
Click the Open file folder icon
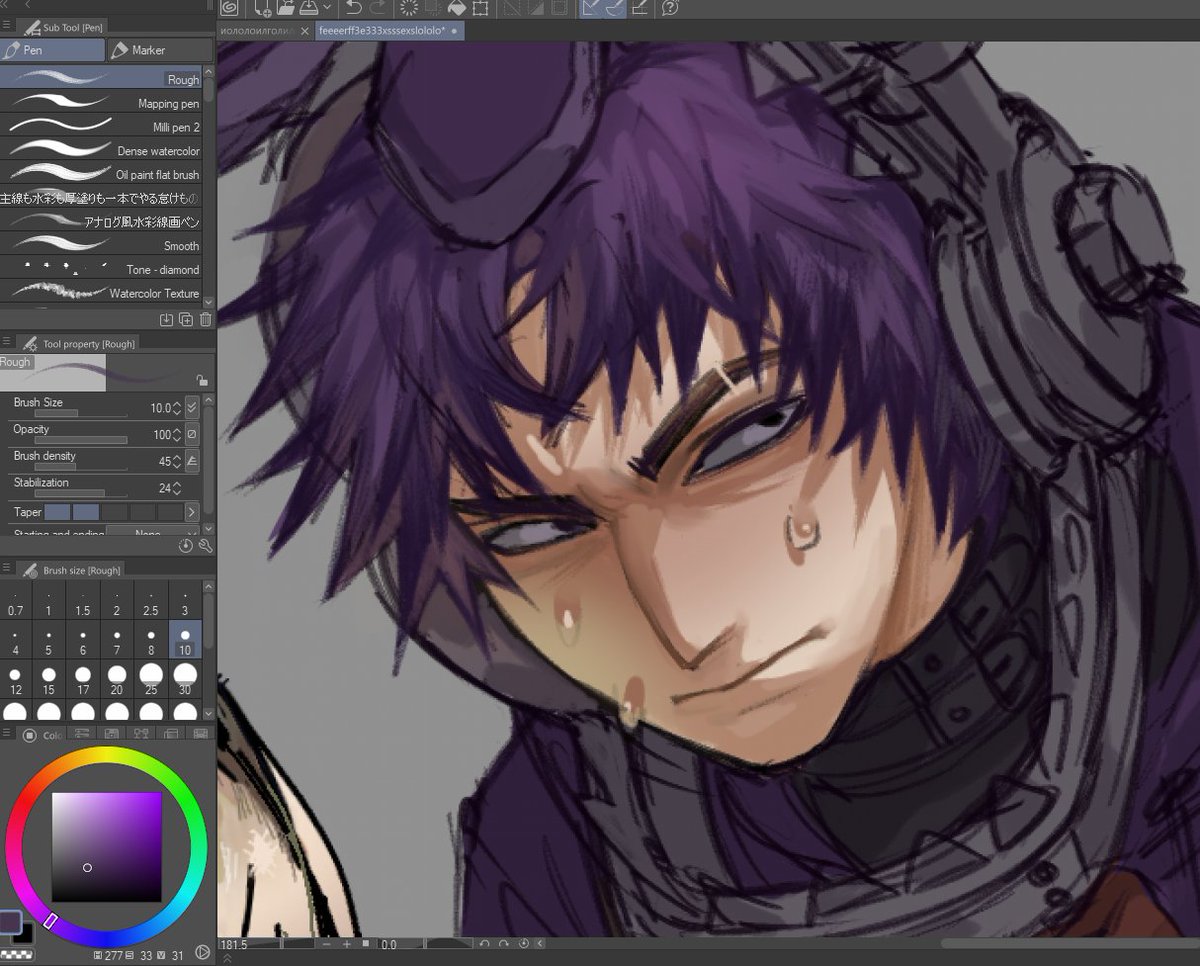point(286,8)
